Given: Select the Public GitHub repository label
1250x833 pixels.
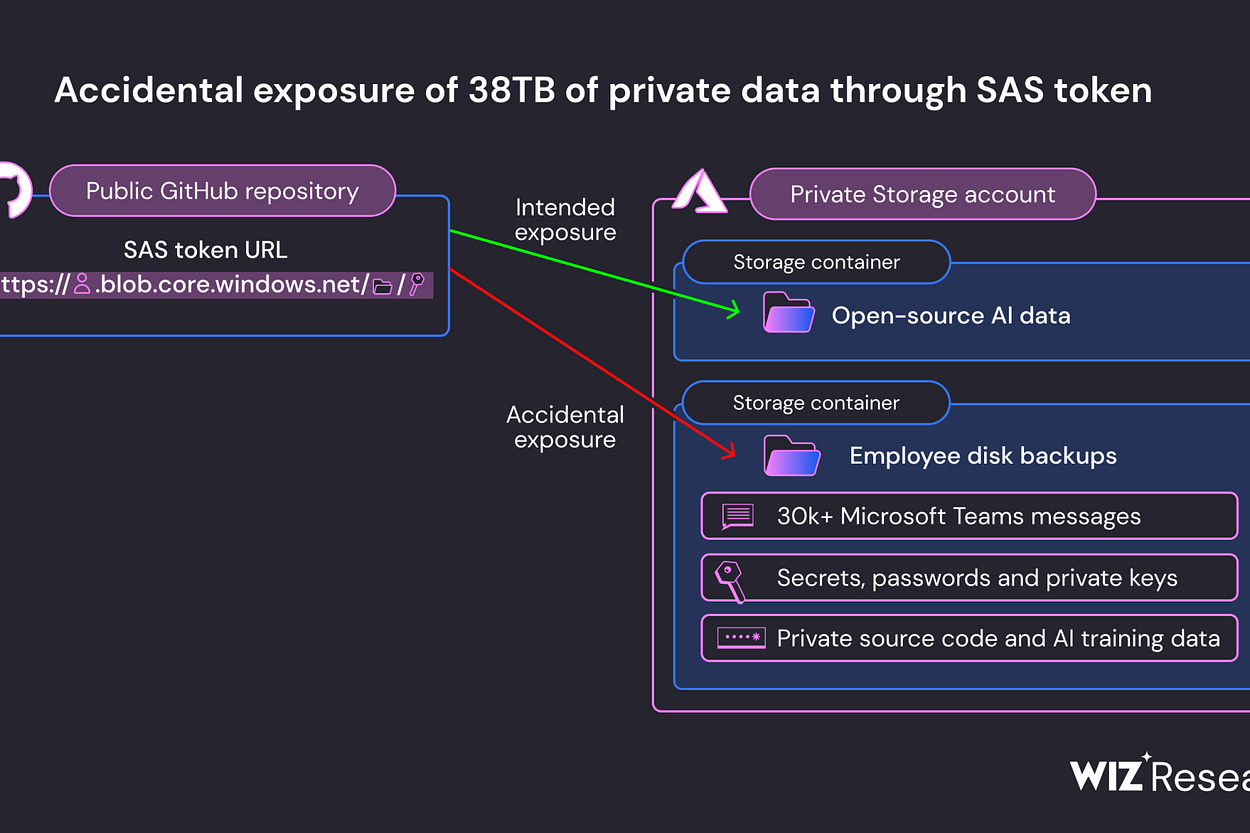Looking at the screenshot, I should pos(222,191).
